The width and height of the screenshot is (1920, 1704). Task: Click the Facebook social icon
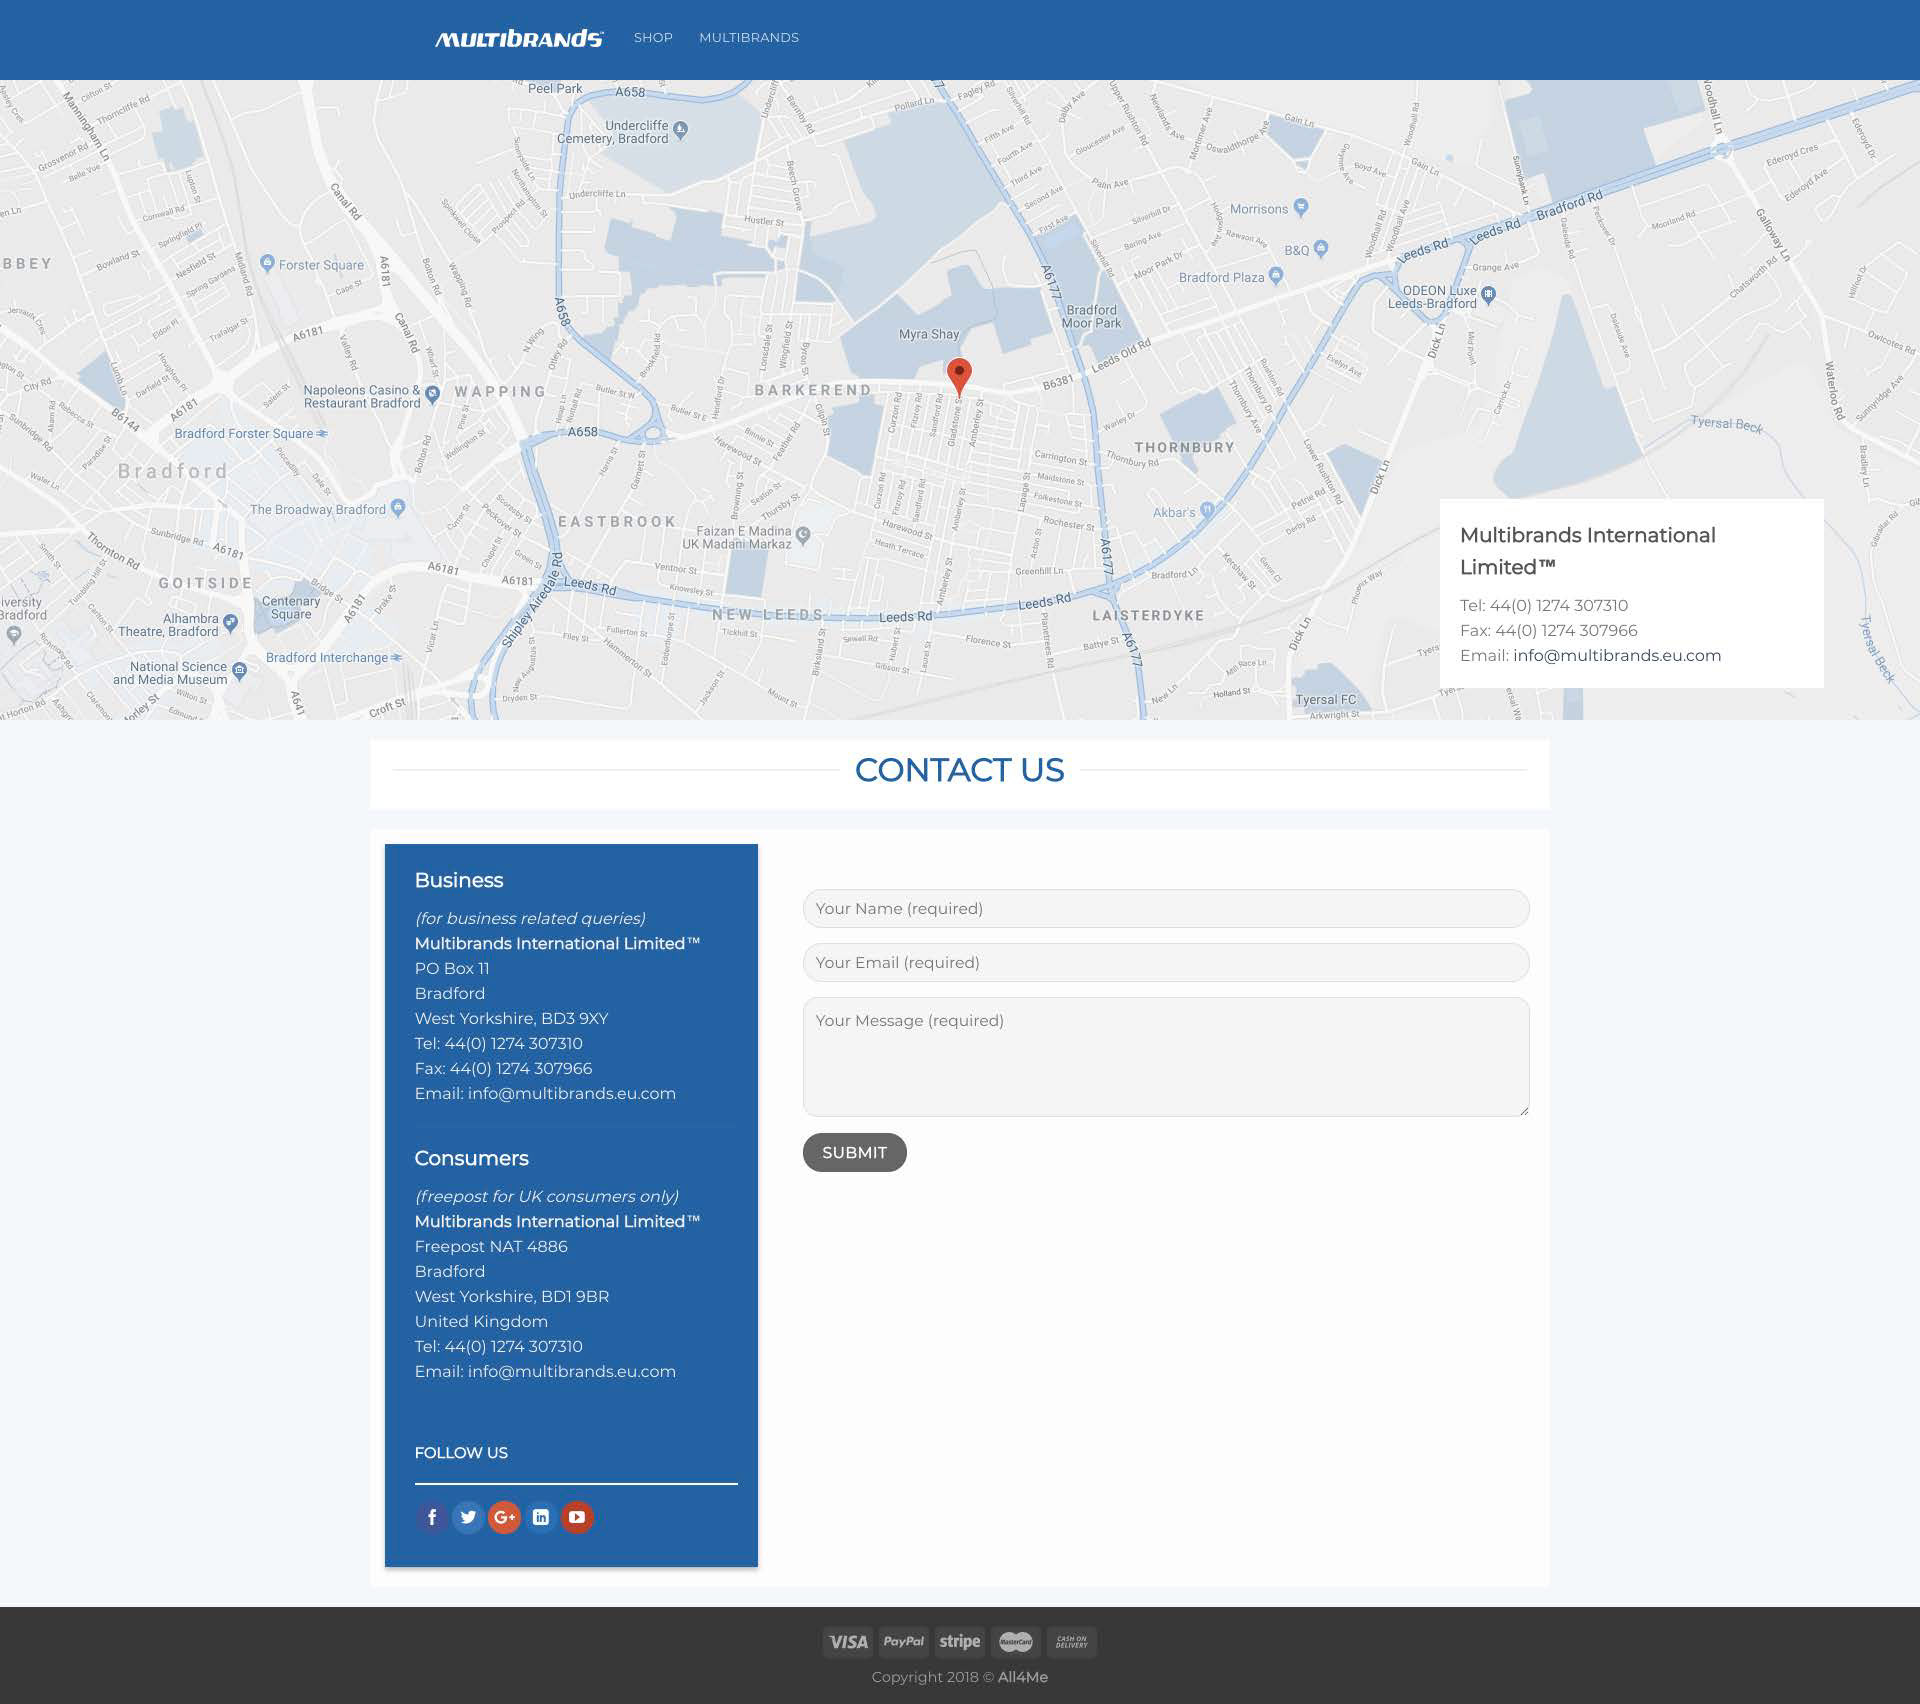click(x=431, y=1517)
